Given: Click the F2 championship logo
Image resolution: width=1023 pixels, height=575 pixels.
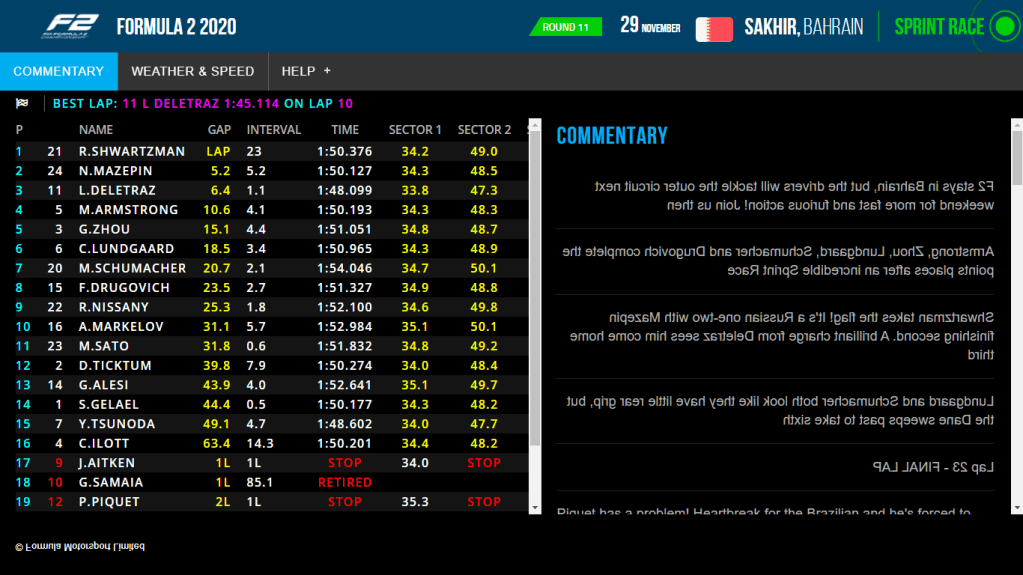Looking at the screenshot, I should click(70, 27).
